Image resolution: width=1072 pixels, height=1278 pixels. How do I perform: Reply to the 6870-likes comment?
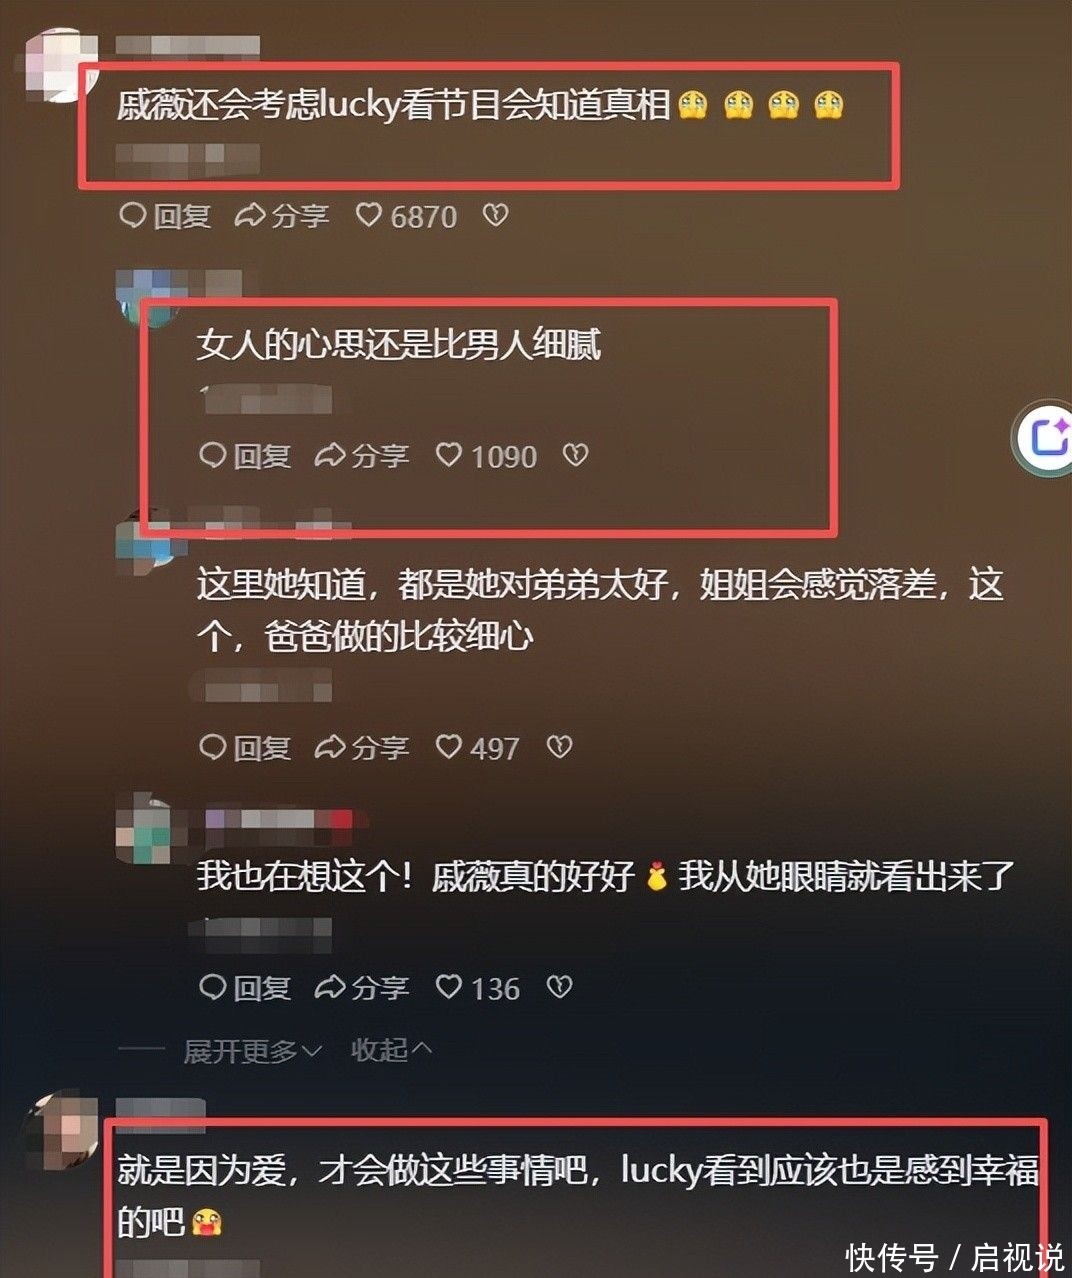click(x=165, y=215)
